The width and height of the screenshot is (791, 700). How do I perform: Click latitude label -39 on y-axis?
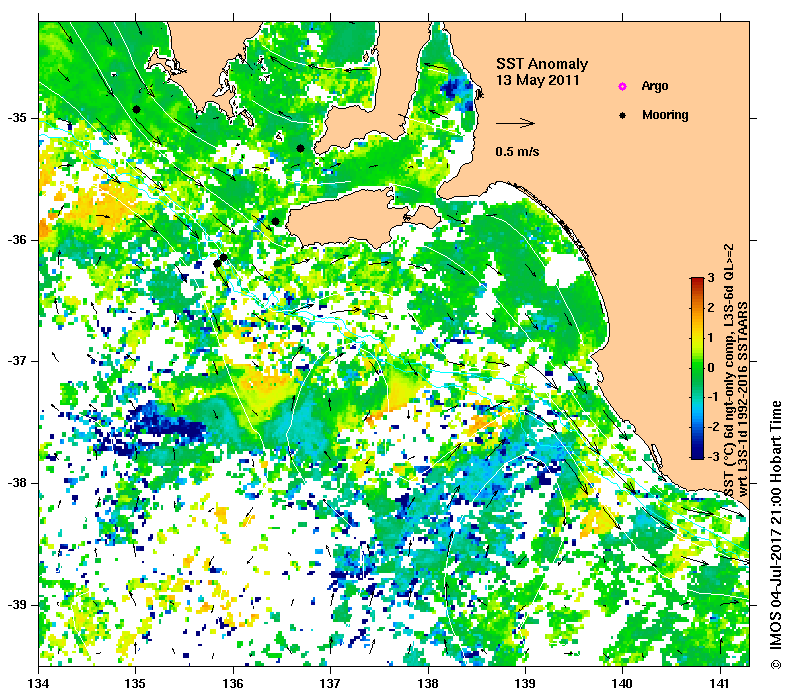(17, 605)
